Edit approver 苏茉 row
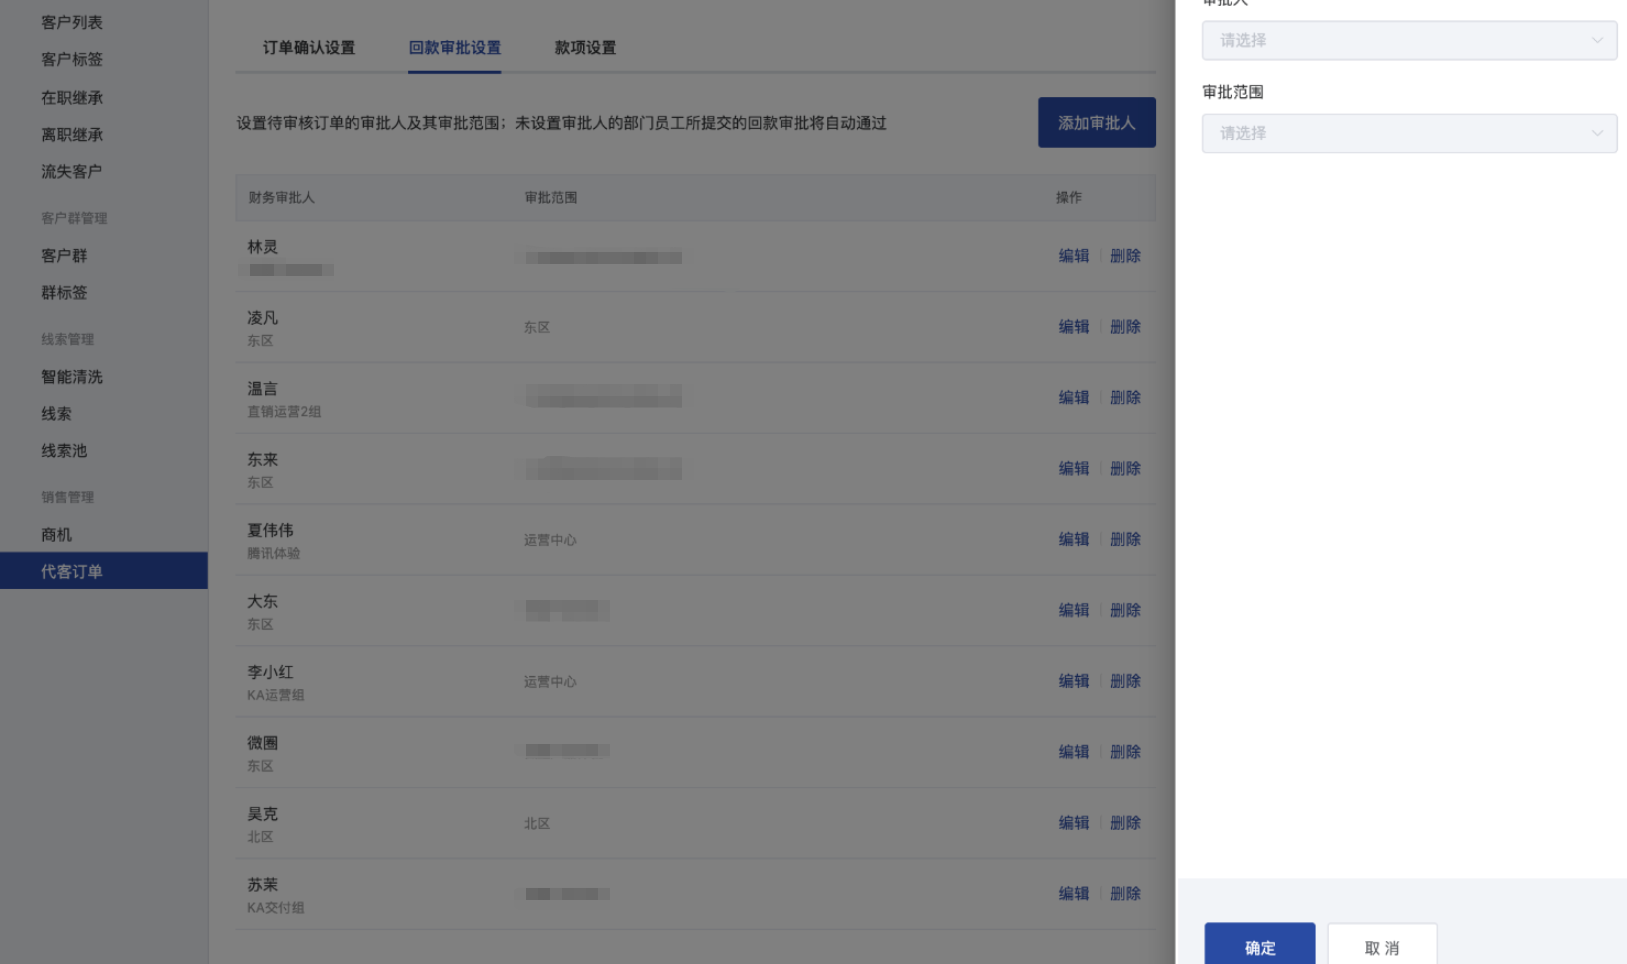The image size is (1627, 964). pyautogui.click(x=1074, y=895)
